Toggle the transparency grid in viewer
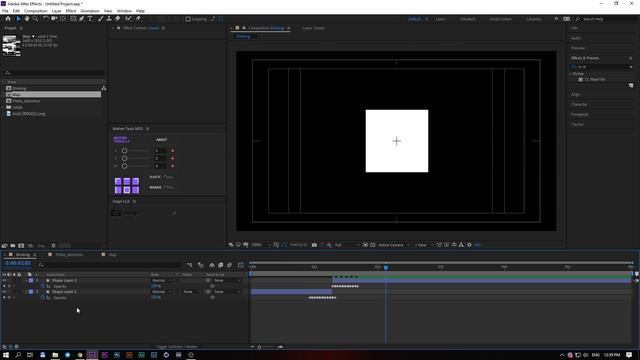This screenshot has width=640, height=360. 373,245
